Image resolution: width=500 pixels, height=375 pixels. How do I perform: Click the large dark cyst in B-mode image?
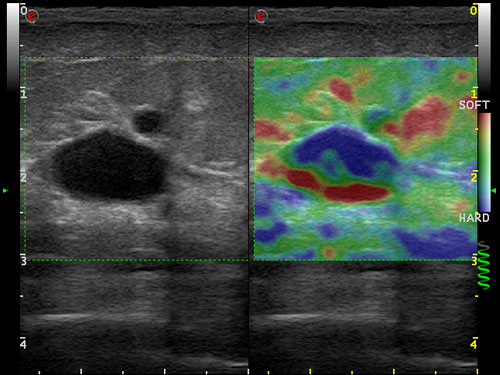point(111,166)
